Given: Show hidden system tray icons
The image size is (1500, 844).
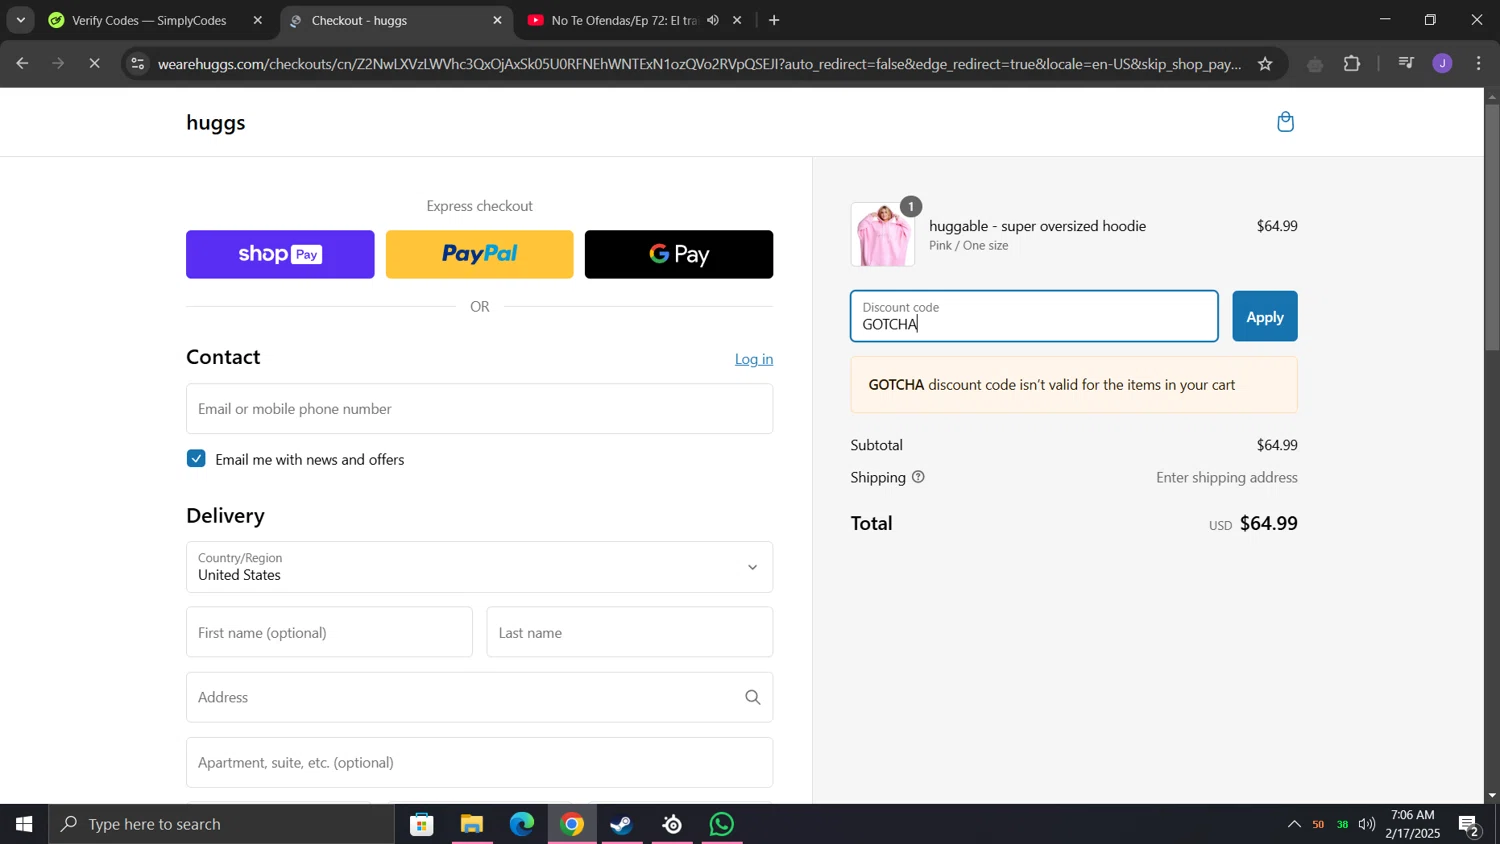Looking at the screenshot, I should [1294, 824].
